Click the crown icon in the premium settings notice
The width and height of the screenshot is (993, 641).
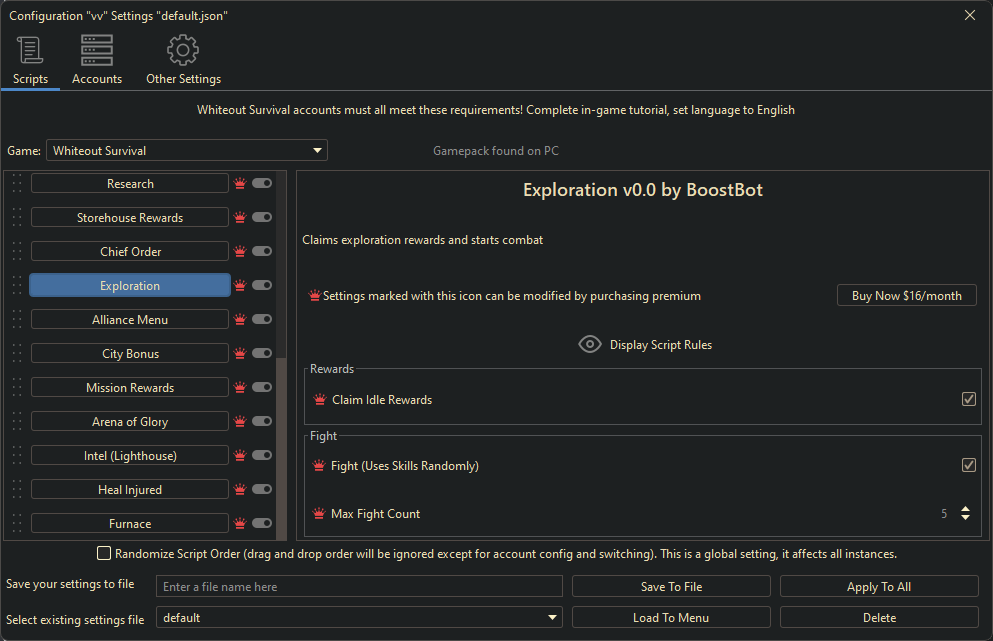tap(314, 296)
